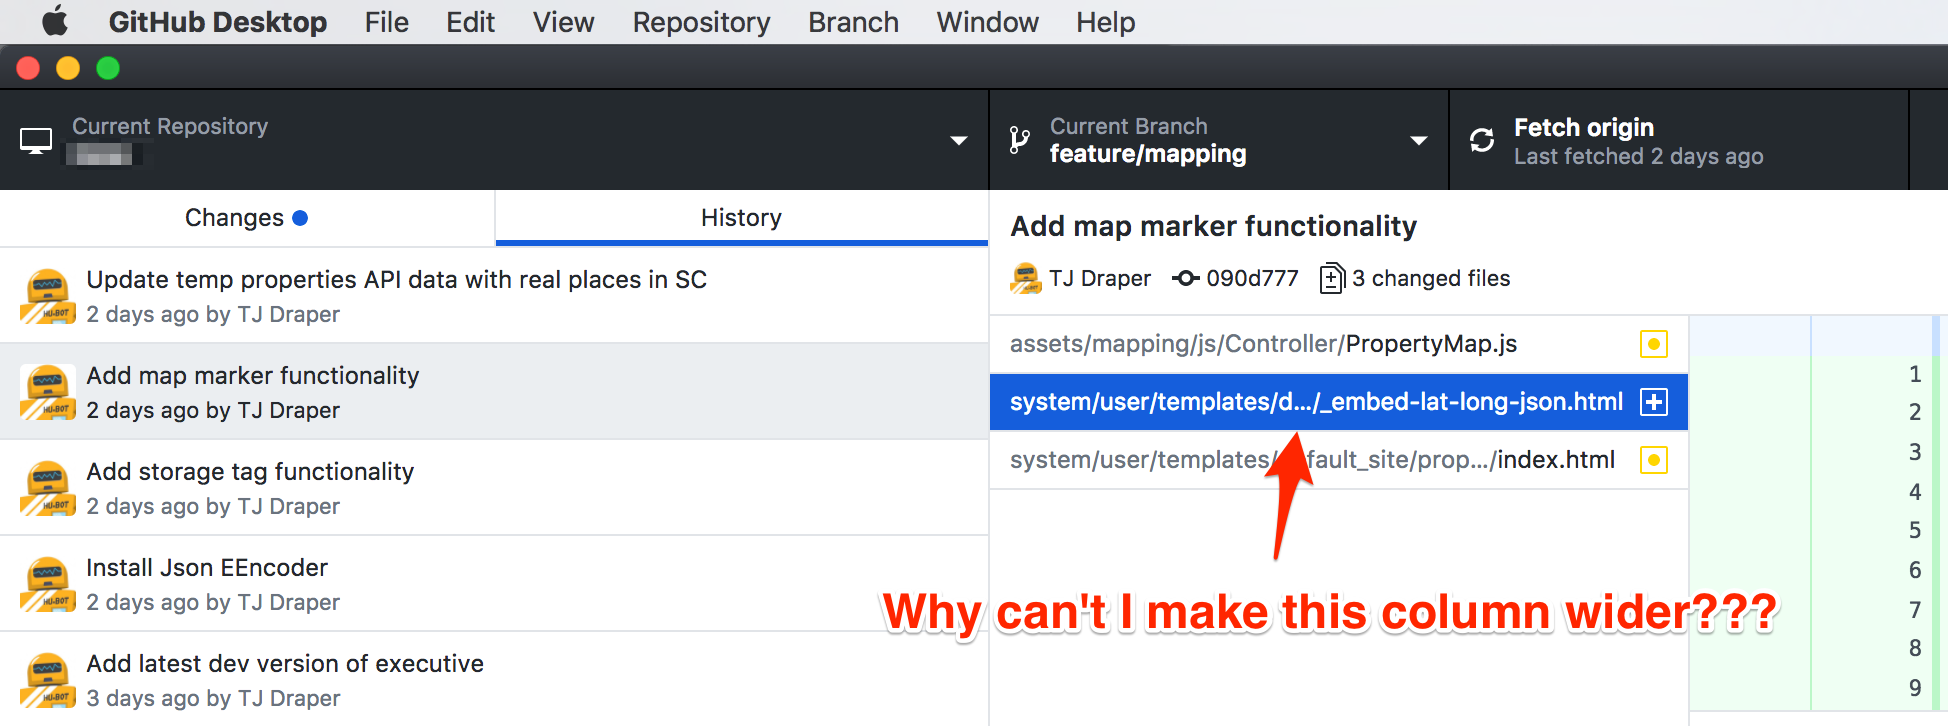Click the Fetch origin sync icon
Screen dimensions: 1948x726
[1482, 140]
